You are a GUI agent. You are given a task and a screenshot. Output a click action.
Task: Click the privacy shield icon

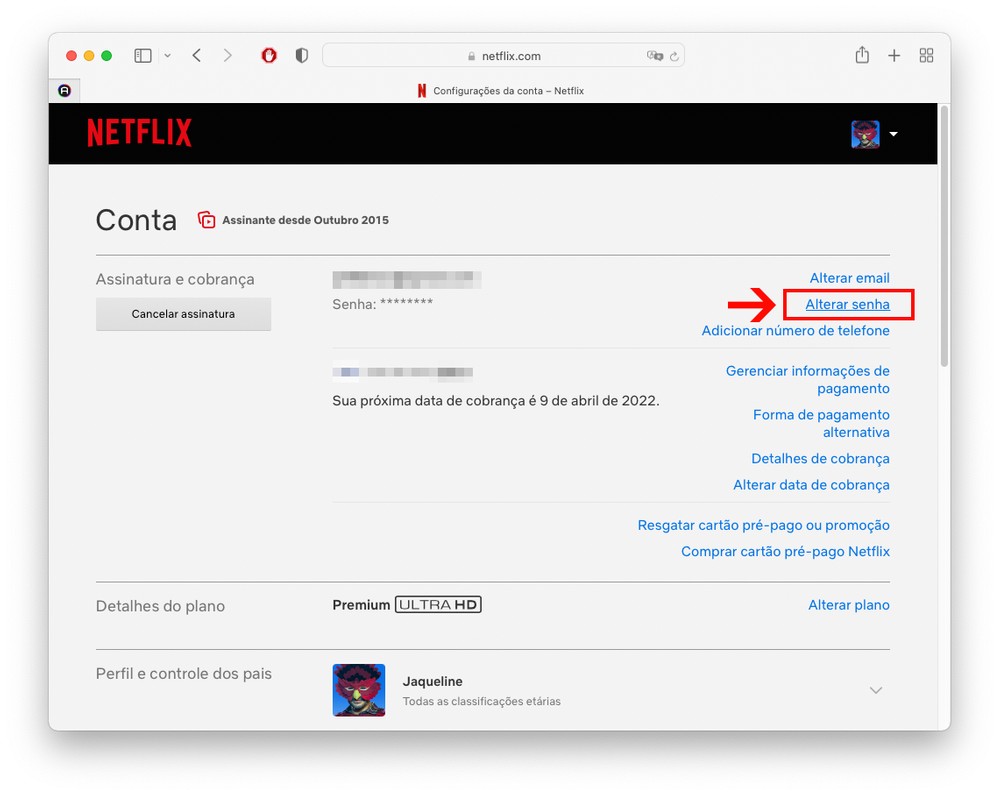point(301,56)
